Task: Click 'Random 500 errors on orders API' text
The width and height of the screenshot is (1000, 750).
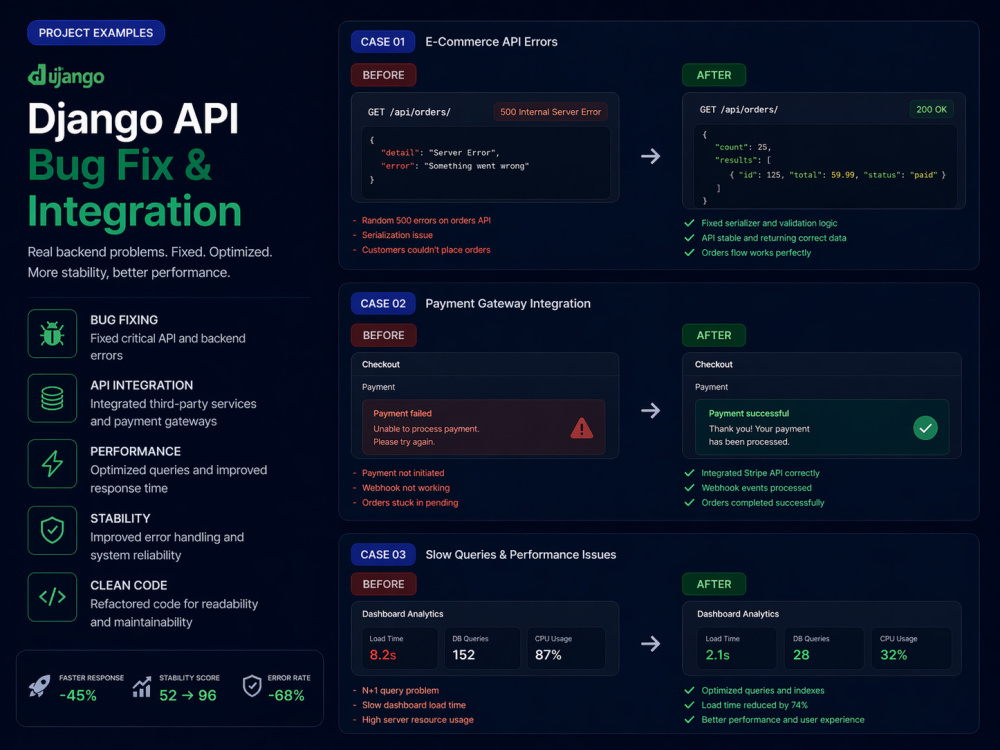Action: [x=426, y=221]
